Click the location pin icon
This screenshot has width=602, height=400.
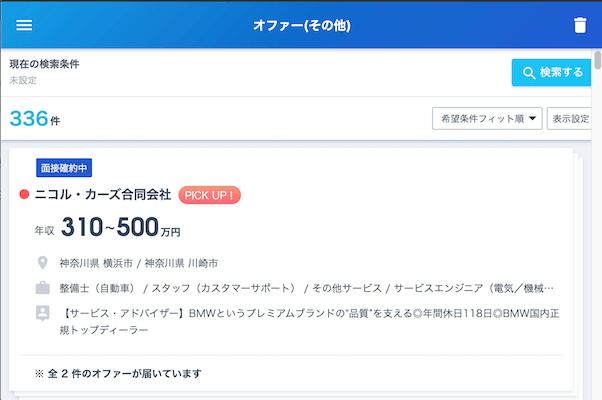(x=43, y=263)
